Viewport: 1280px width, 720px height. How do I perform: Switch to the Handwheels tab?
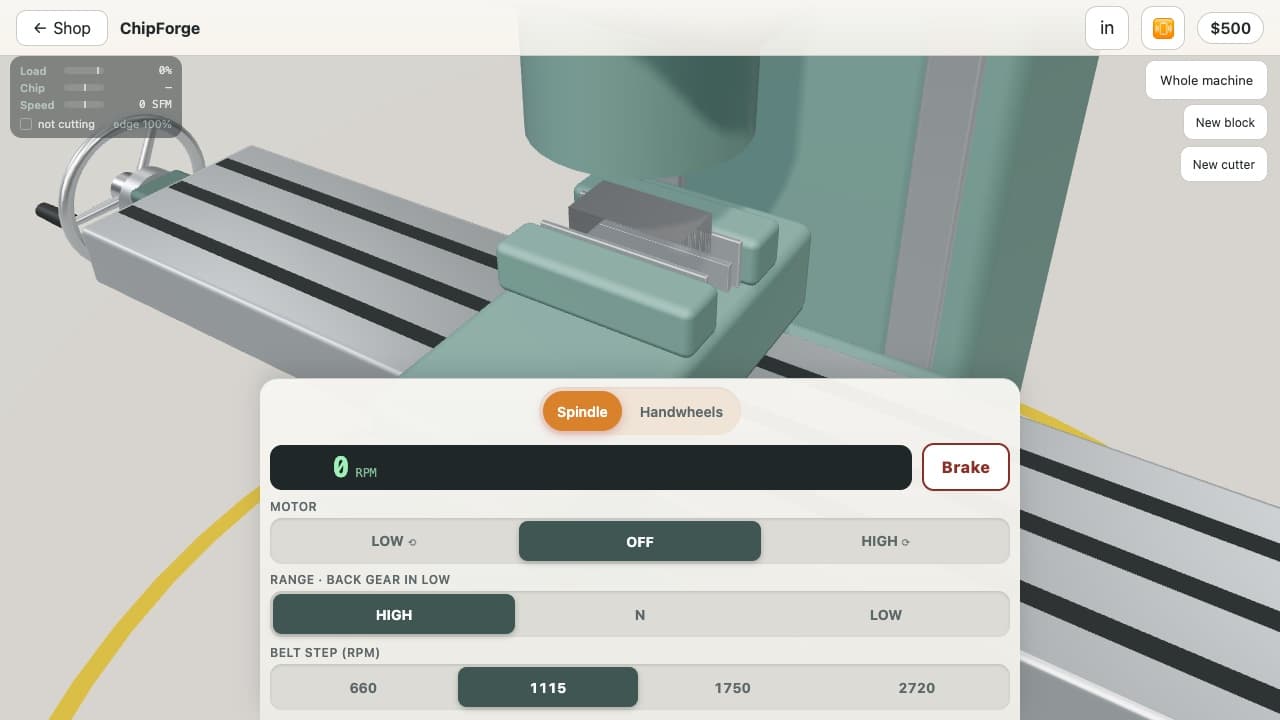click(681, 411)
